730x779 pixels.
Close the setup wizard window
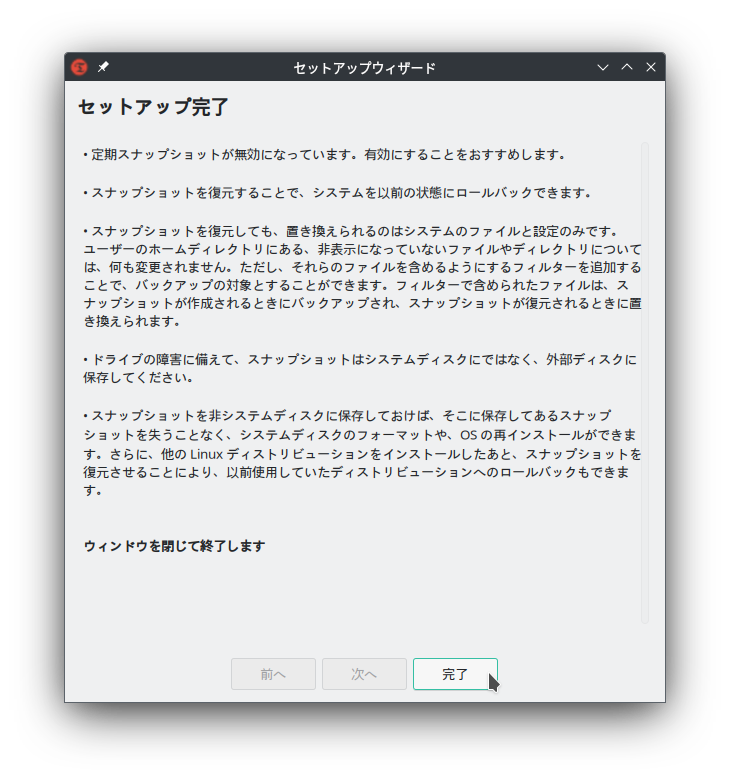tap(651, 67)
